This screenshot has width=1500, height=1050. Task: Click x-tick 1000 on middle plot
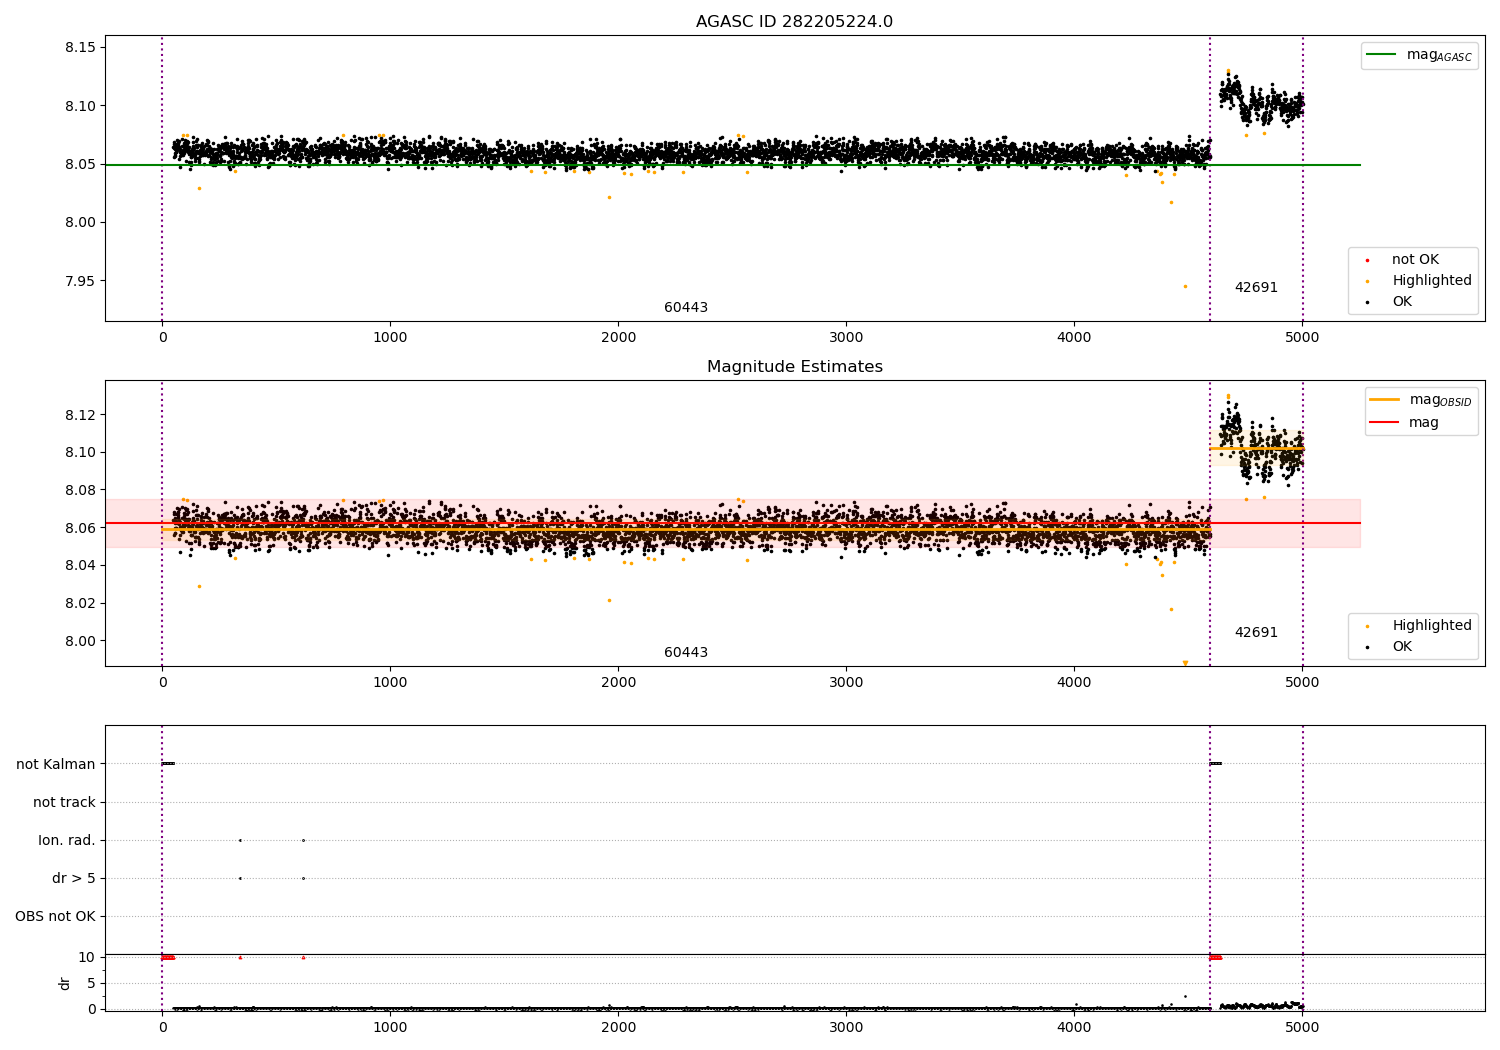pyautogui.click(x=390, y=683)
